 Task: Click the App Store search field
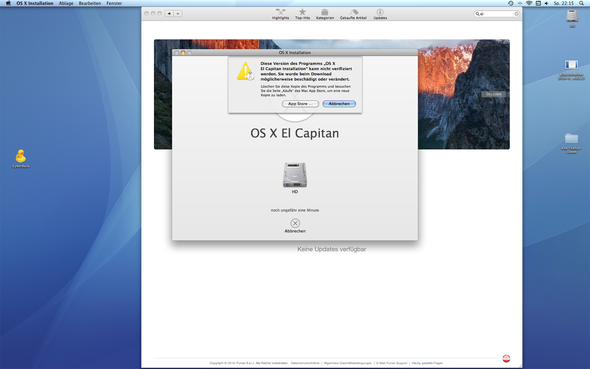496,14
